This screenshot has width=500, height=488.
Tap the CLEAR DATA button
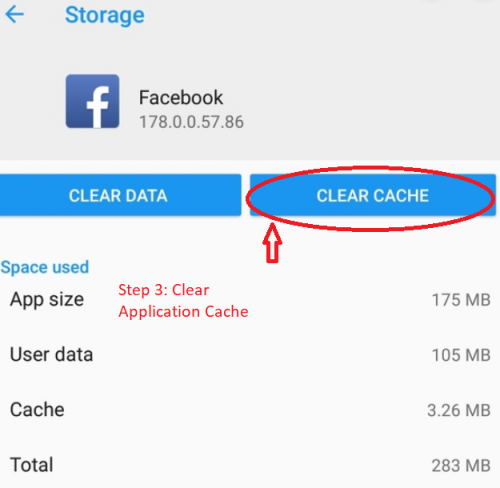tap(120, 195)
